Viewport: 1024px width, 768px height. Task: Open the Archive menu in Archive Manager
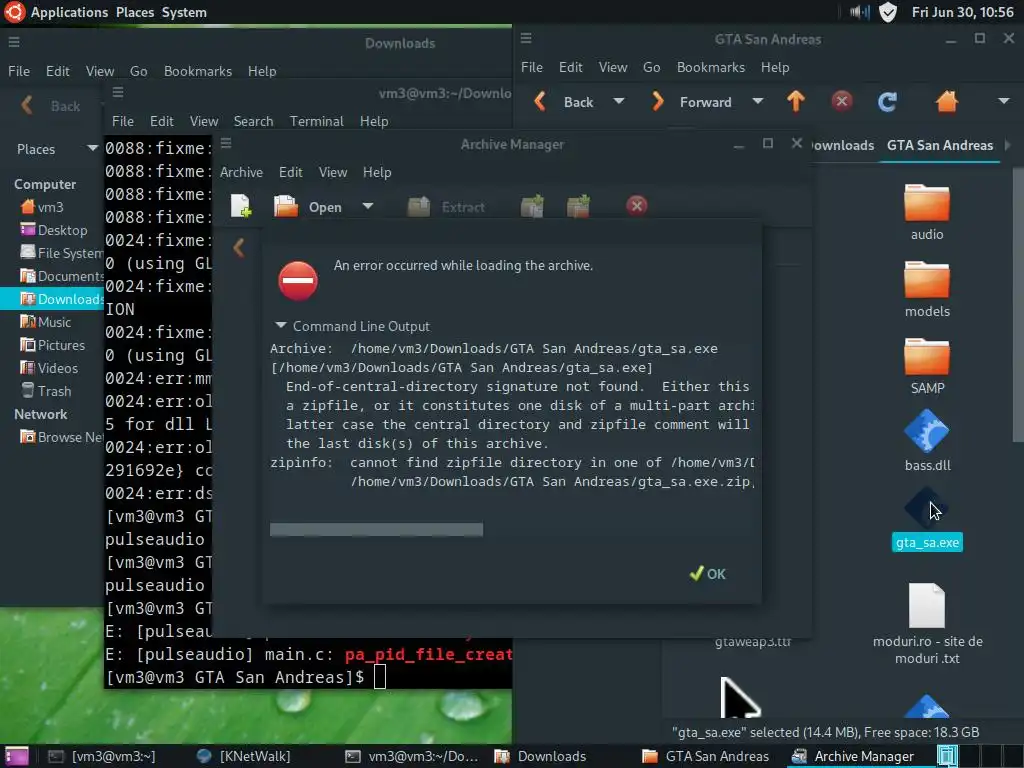(241, 172)
